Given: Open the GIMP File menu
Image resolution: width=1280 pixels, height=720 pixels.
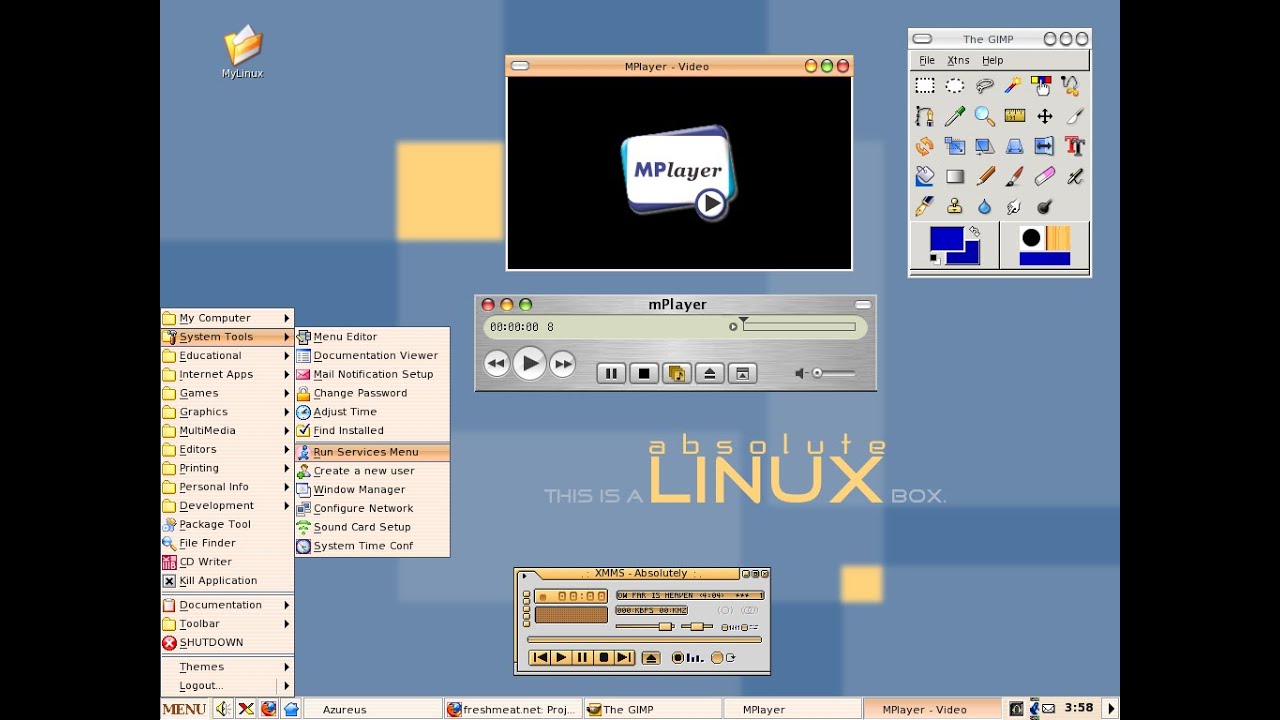Looking at the screenshot, I should 927,60.
